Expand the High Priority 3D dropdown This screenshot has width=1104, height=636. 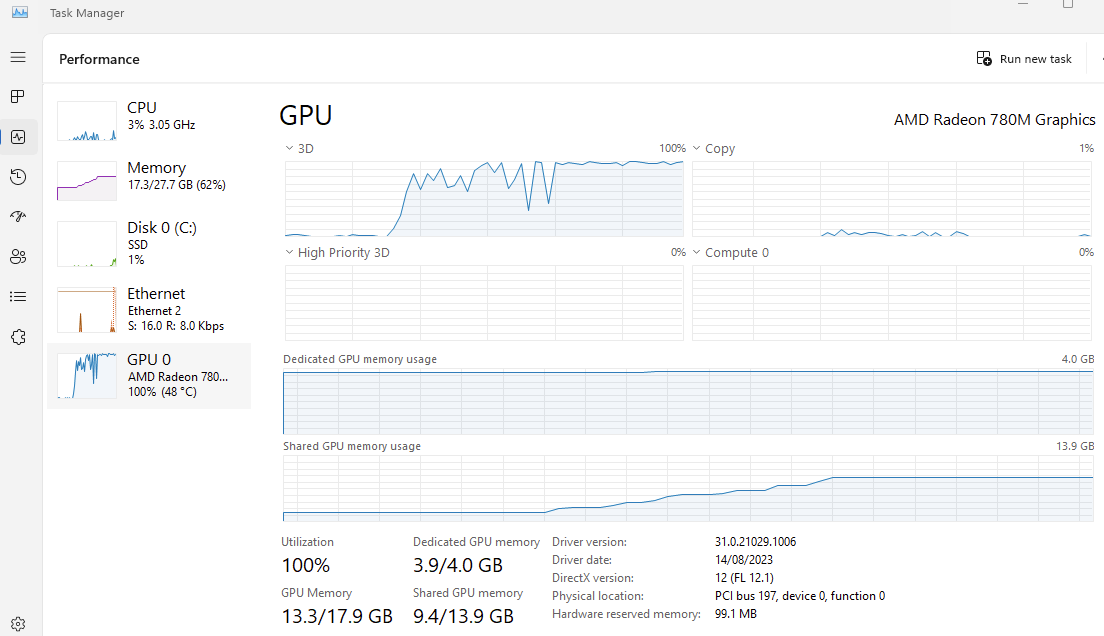pyautogui.click(x=290, y=253)
